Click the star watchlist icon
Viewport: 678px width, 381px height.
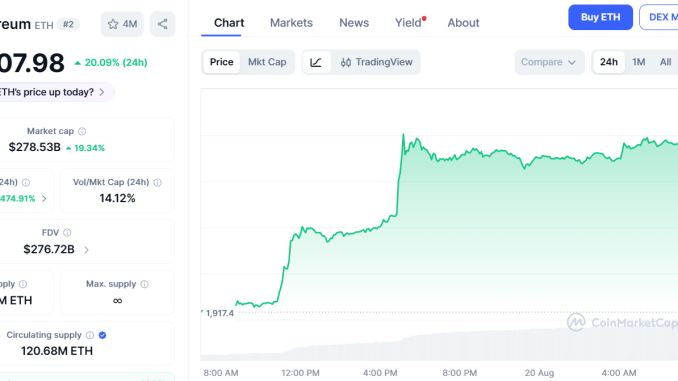point(113,24)
